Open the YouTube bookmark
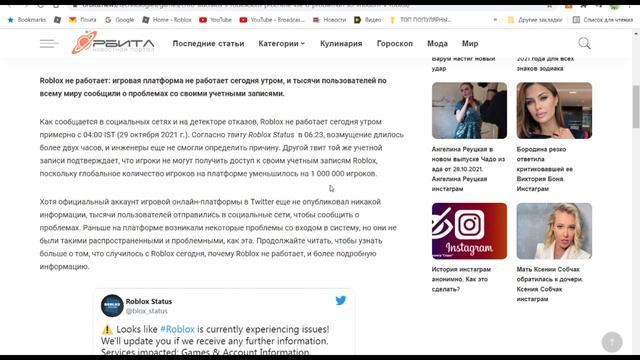This screenshot has width=640, height=360. pos(215,20)
